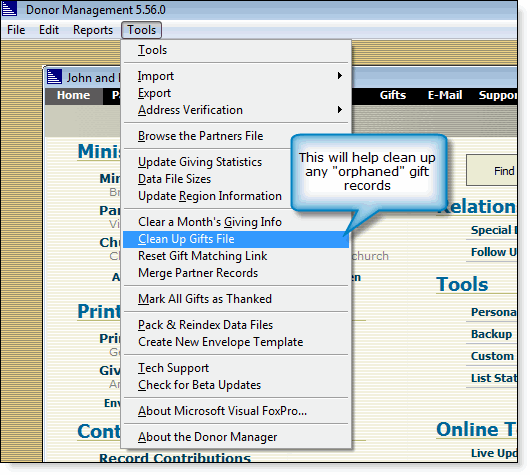Select Browse the Partners File
Viewport: 530px width, 475px height.
[x=200, y=136]
